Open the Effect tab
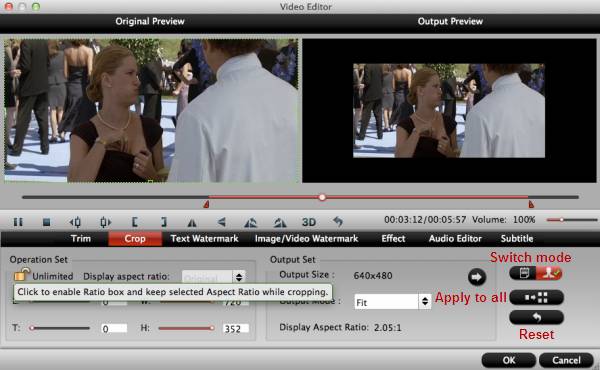 coord(393,238)
